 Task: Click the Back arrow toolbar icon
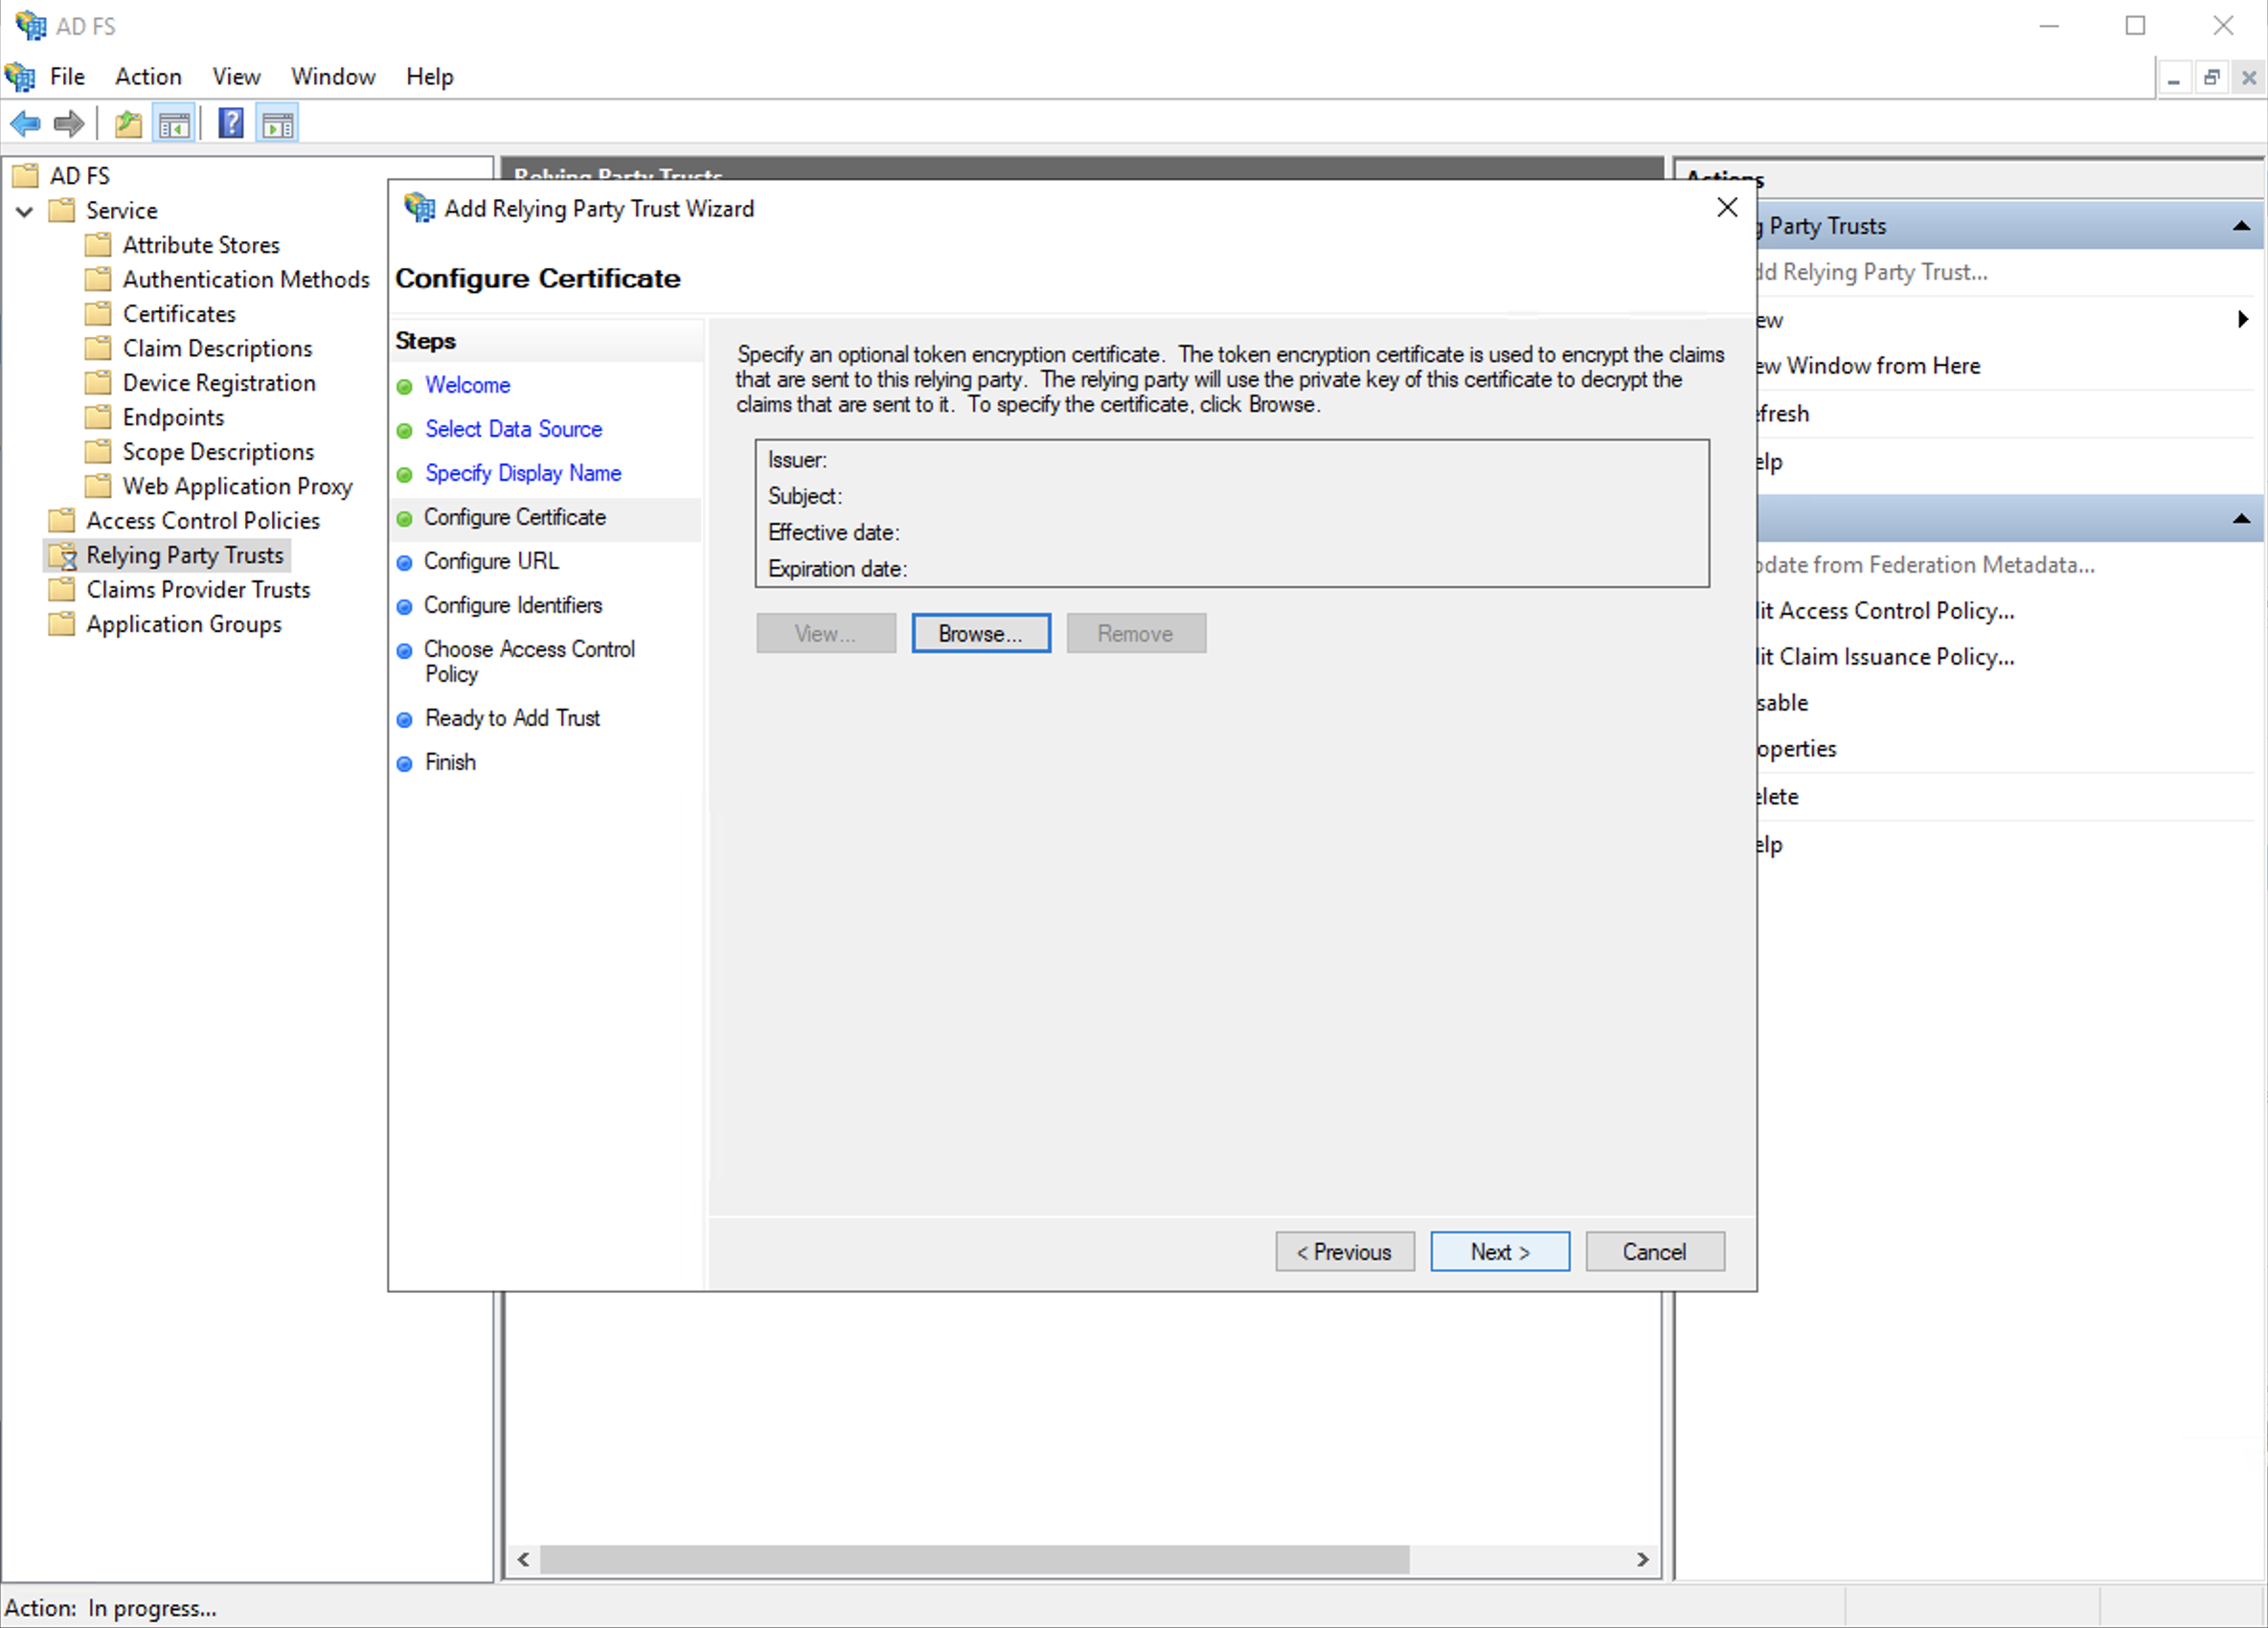pos(25,124)
